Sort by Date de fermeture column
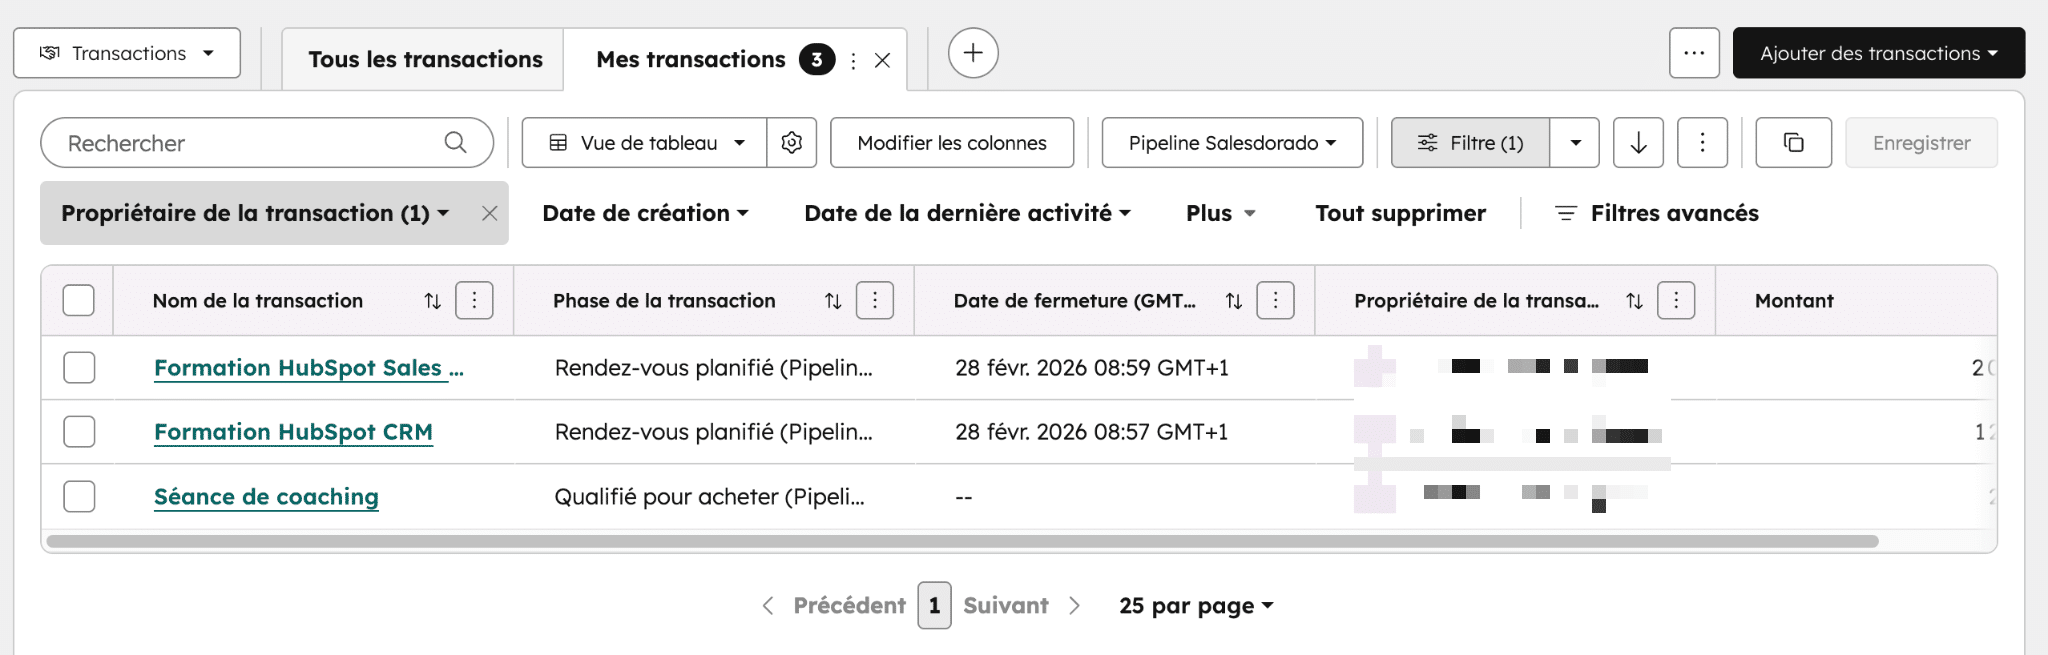The height and width of the screenshot is (655, 2048). [1234, 301]
